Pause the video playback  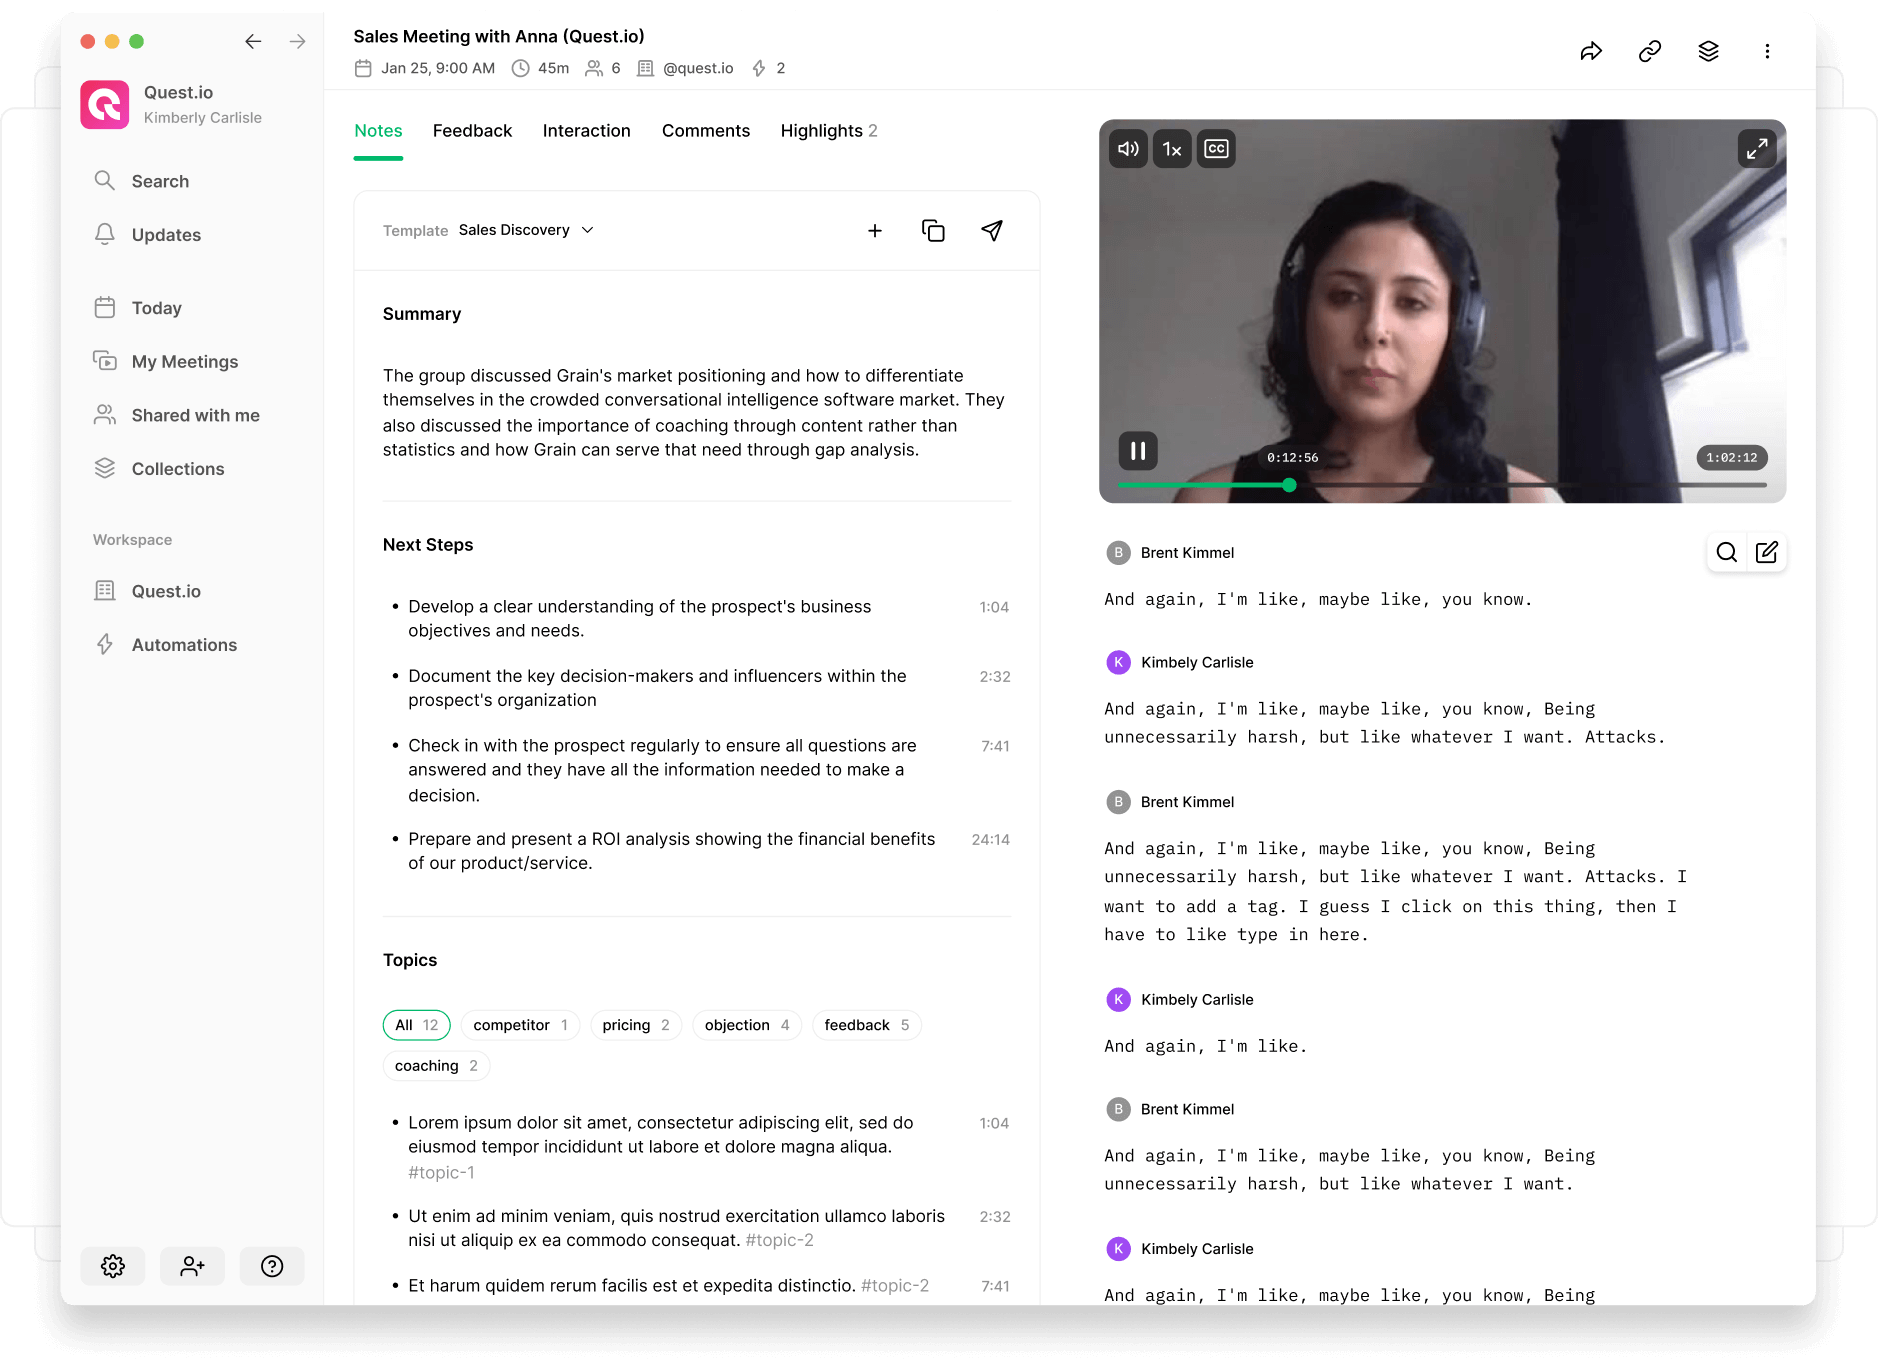tap(1138, 451)
